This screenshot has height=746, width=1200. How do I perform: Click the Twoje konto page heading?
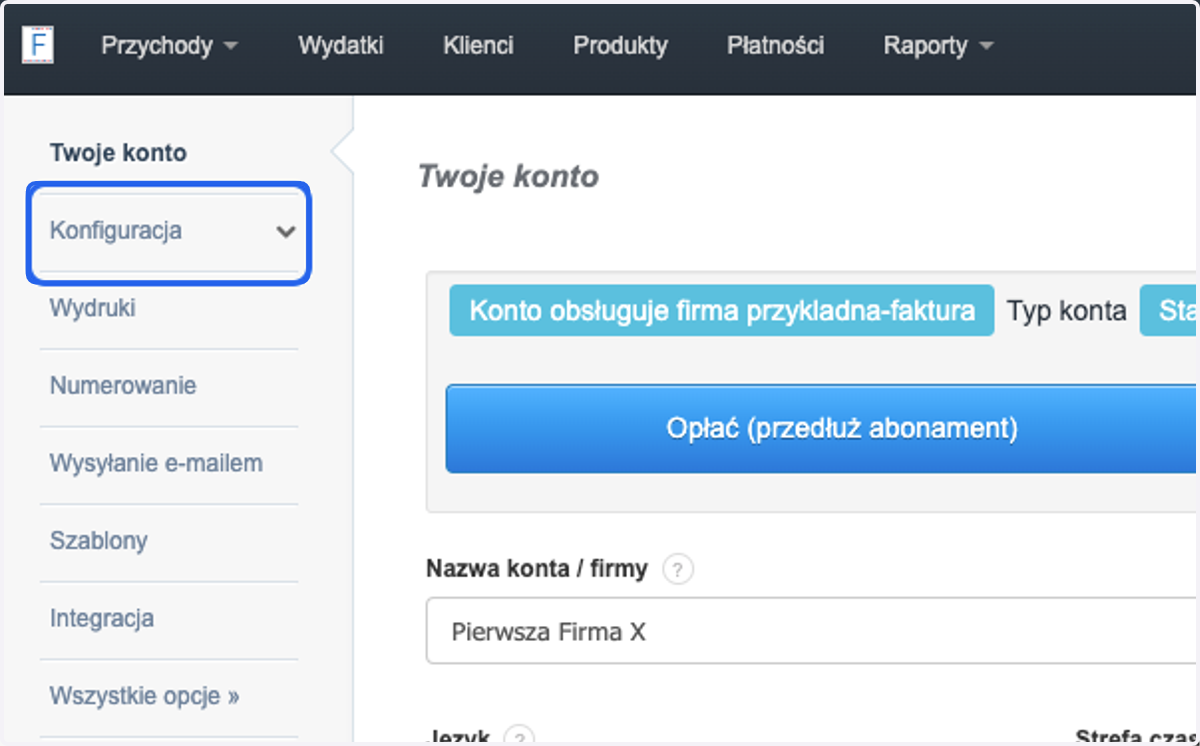pyautogui.click(x=508, y=177)
